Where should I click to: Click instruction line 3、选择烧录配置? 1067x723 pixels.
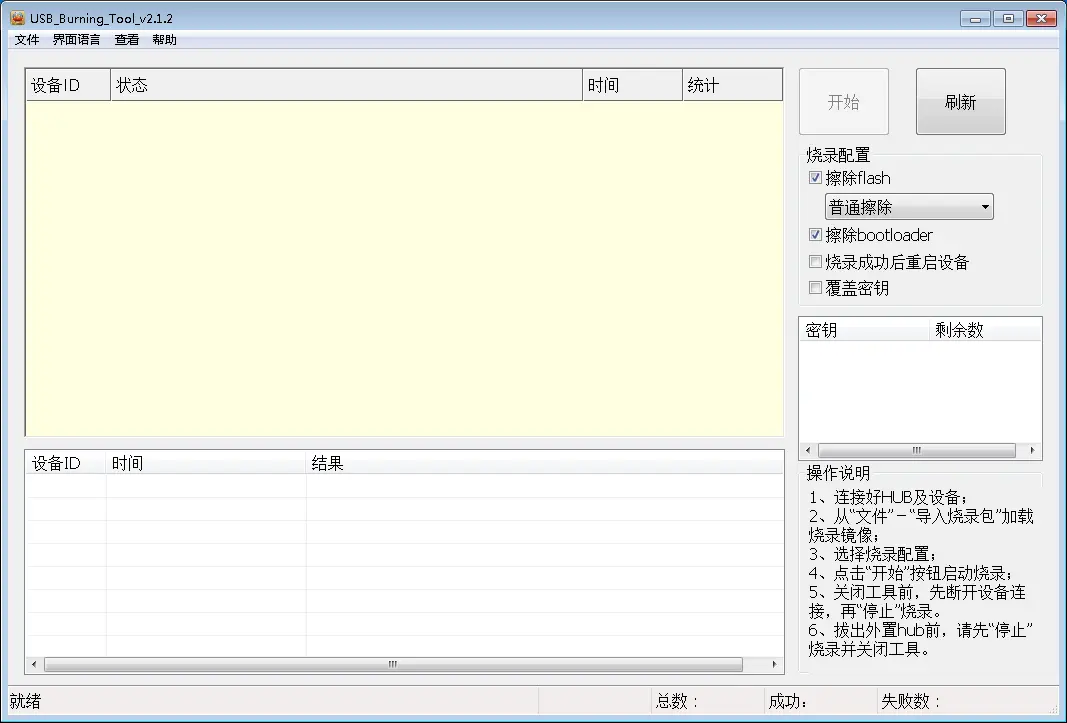pos(872,554)
